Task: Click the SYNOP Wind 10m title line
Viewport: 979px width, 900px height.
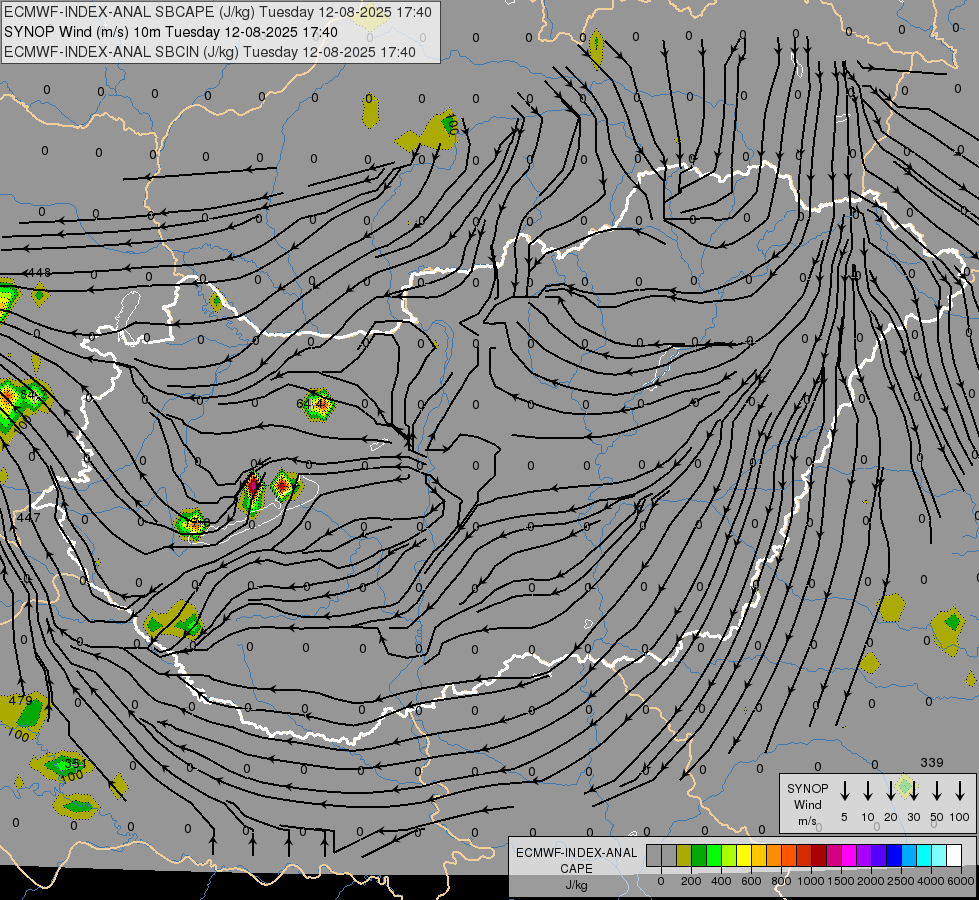Action: click(170, 32)
